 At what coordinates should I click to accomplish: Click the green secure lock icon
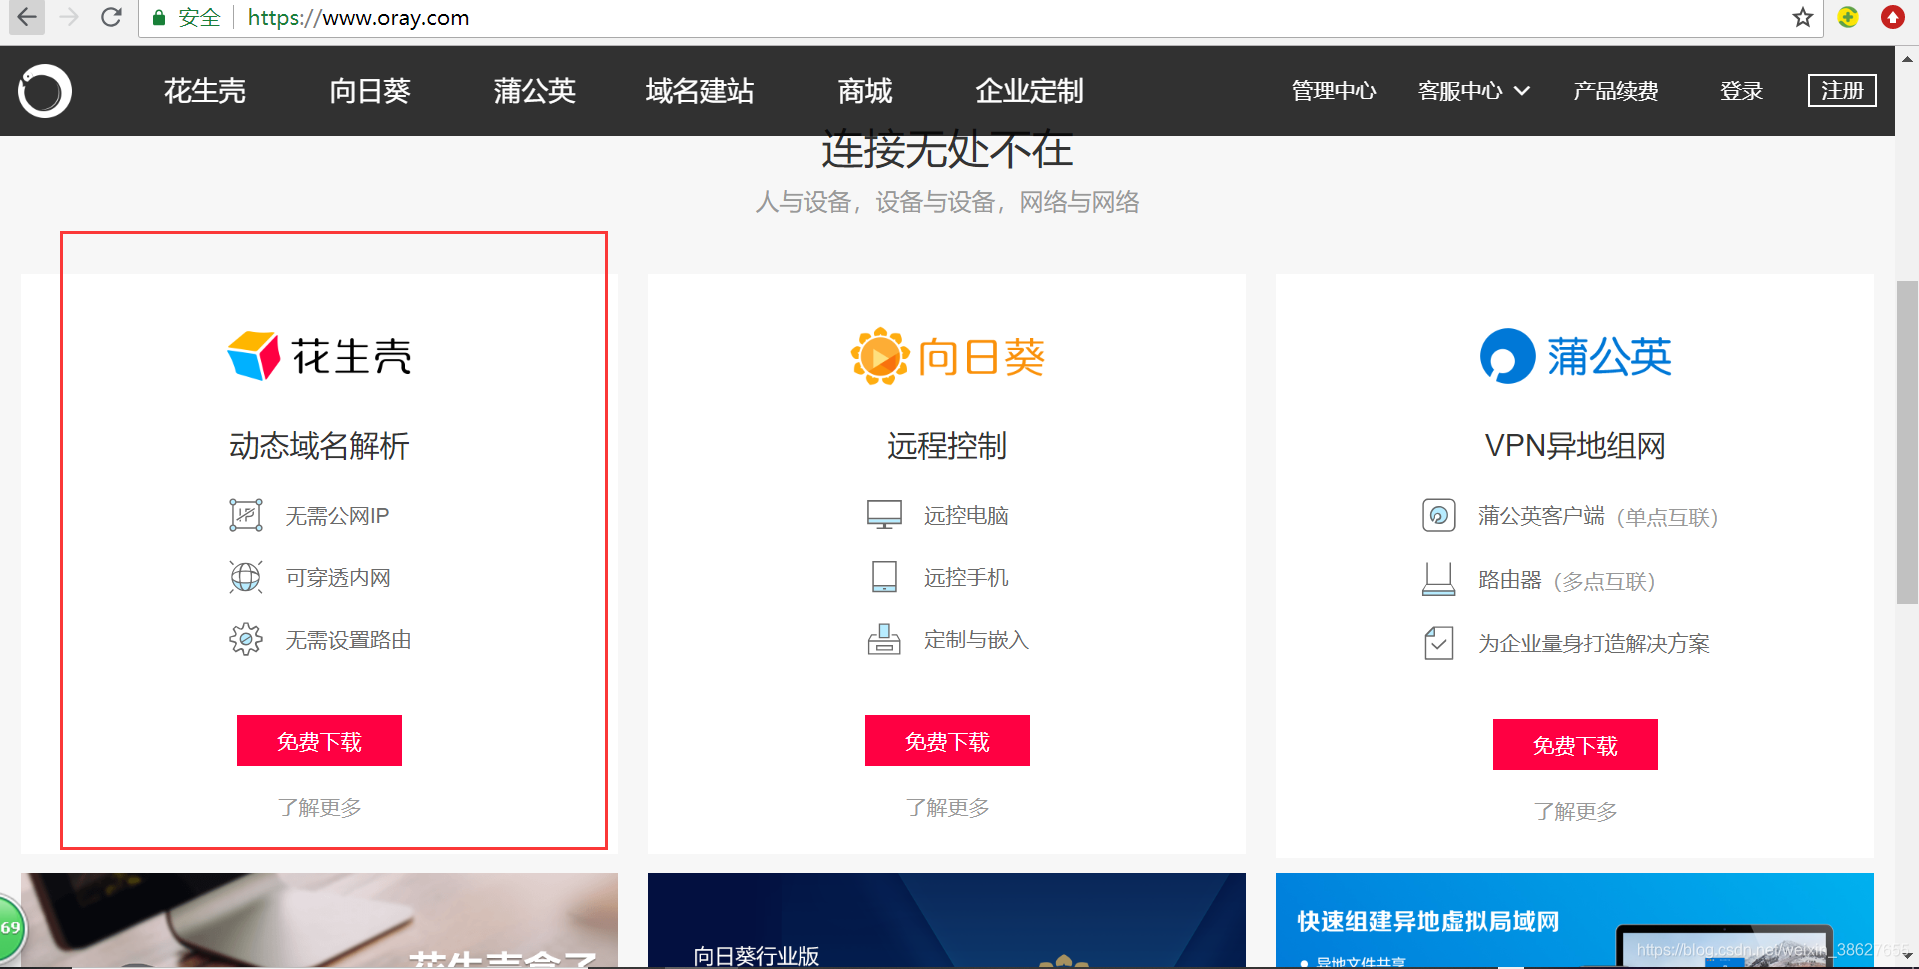(x=158, y=18)
